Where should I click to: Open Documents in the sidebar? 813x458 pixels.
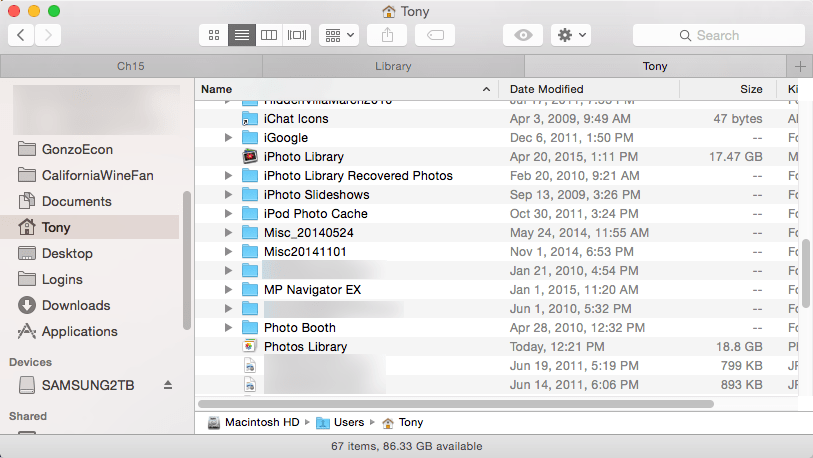[65, 201]
